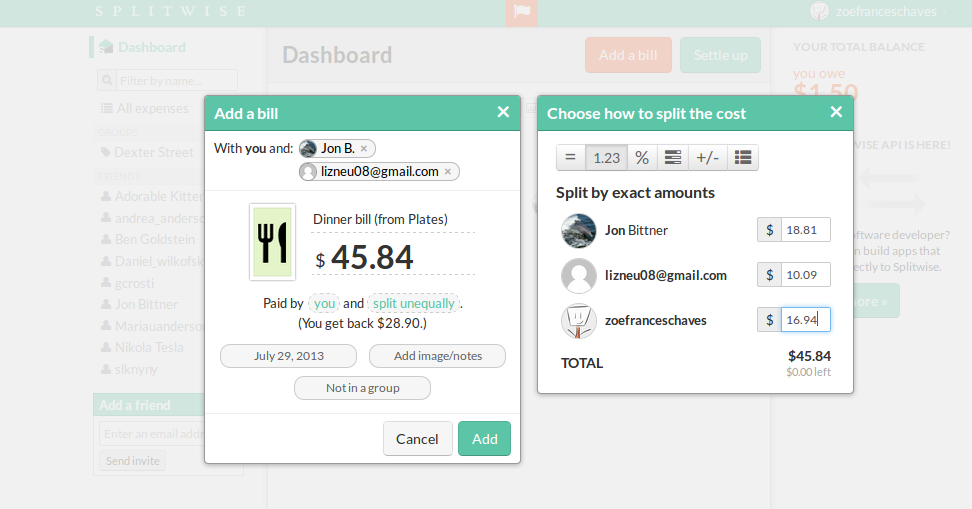This screenshot has height=509, width=972.
Task: Select friend Daniel_wilkofsky in sidebar
Action: [159, 262]
